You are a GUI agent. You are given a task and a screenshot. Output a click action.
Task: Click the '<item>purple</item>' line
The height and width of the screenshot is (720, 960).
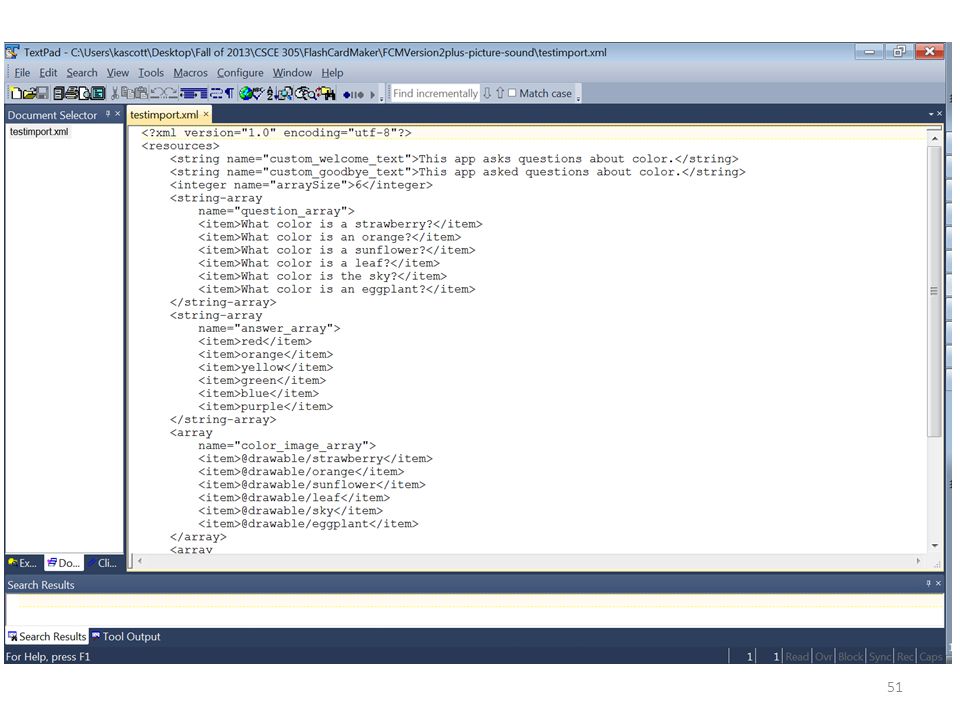(x=266, y=407)
